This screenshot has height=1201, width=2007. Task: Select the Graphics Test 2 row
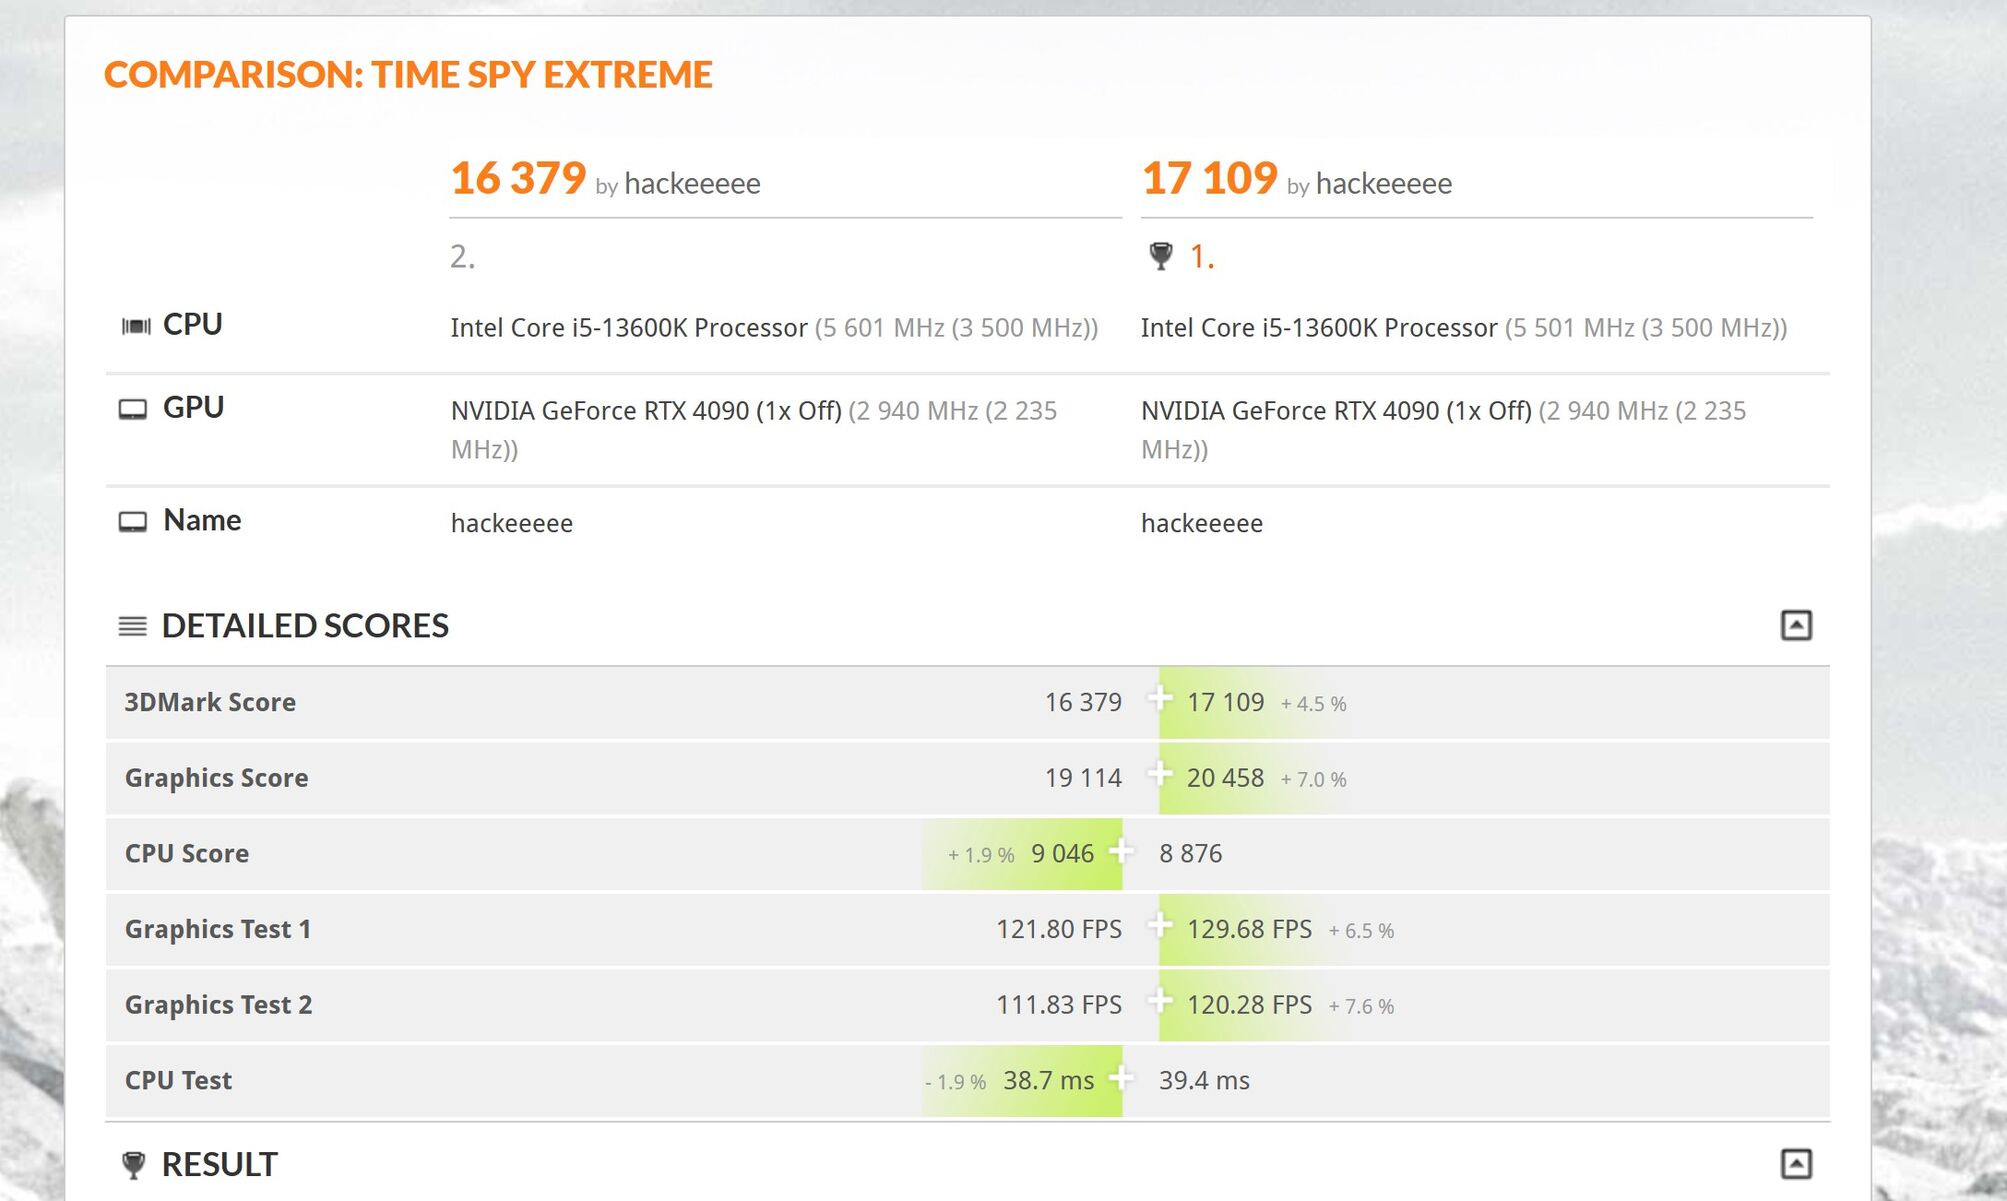(218, 1005)
